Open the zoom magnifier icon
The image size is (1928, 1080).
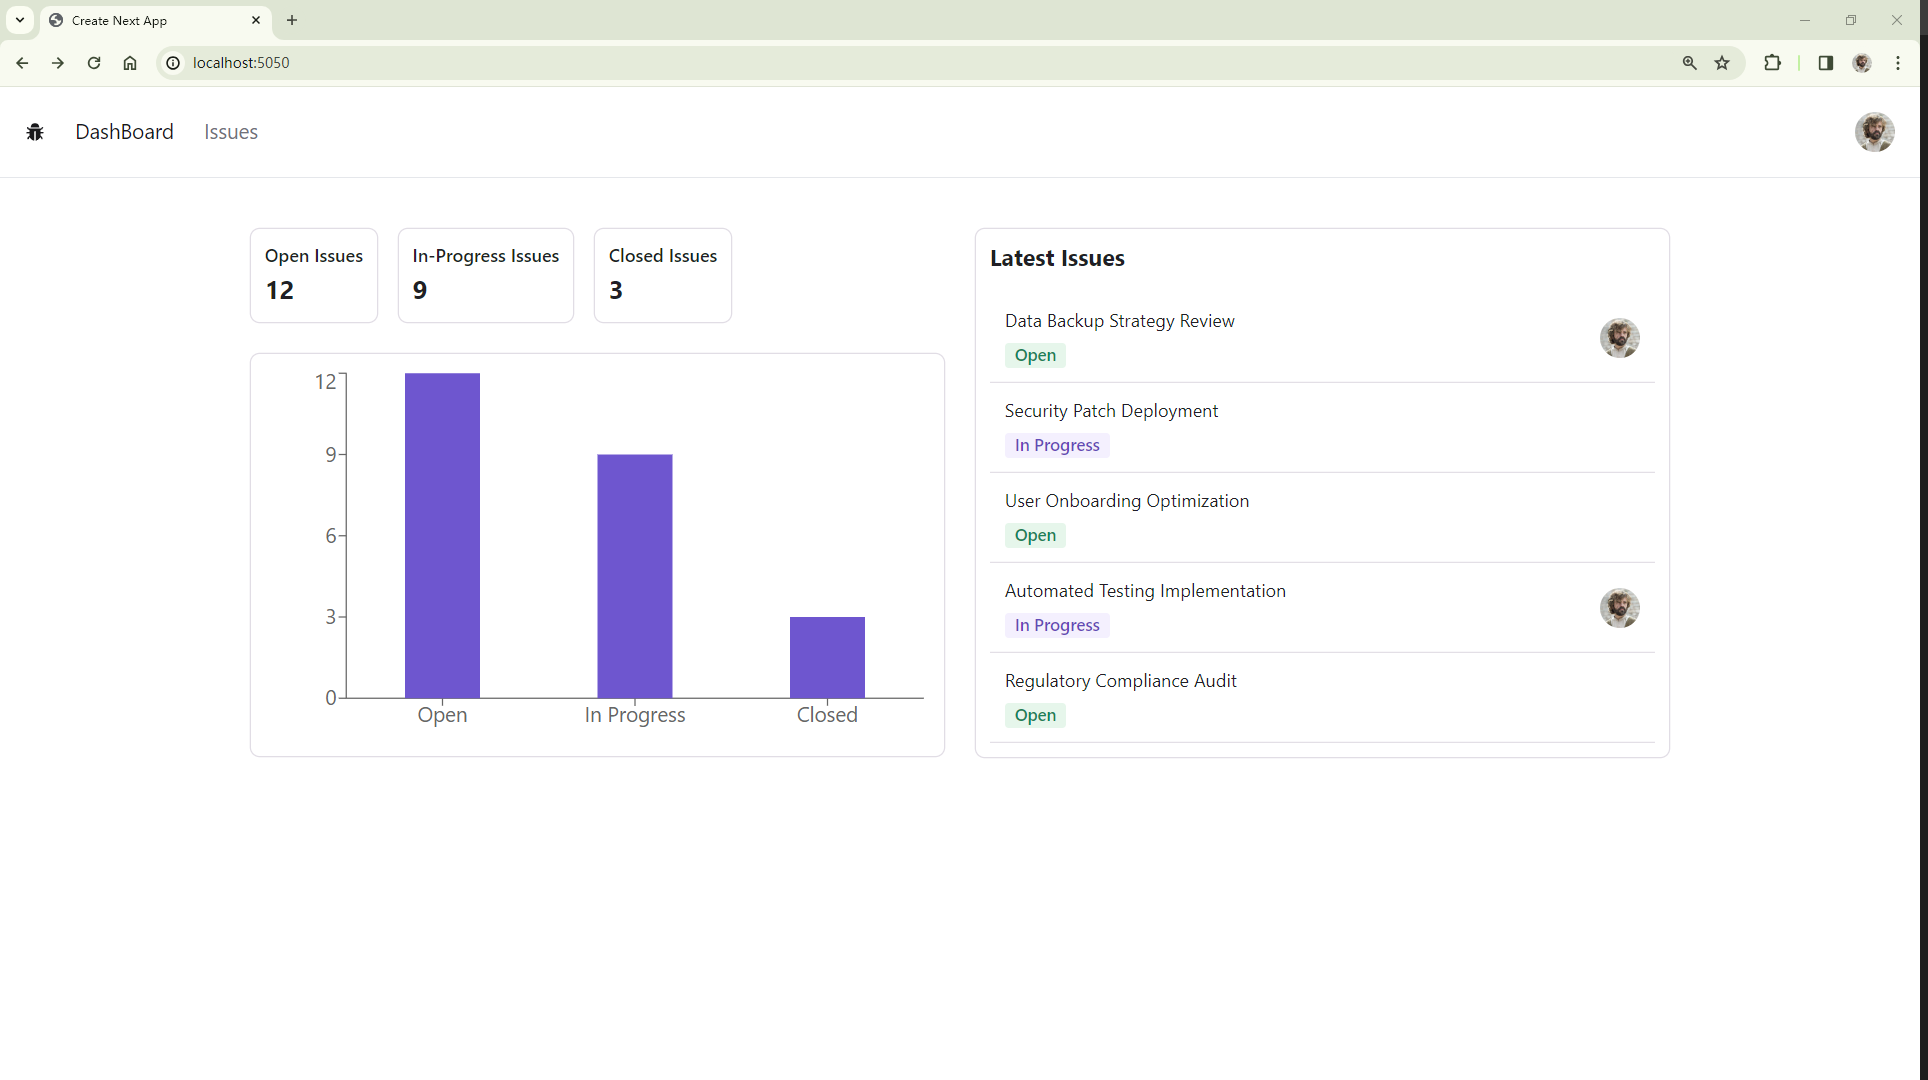pyautogui.click(x=1689, y=63)
